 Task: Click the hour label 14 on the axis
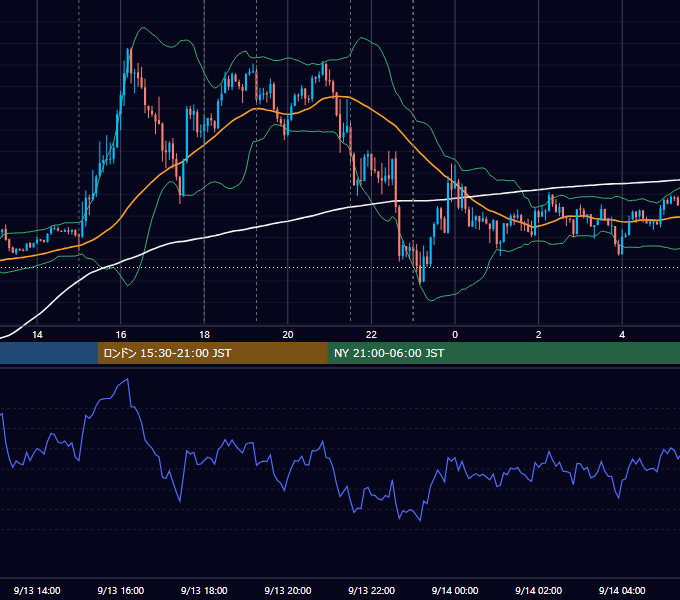pyautogui.click(x=37, y=335)
